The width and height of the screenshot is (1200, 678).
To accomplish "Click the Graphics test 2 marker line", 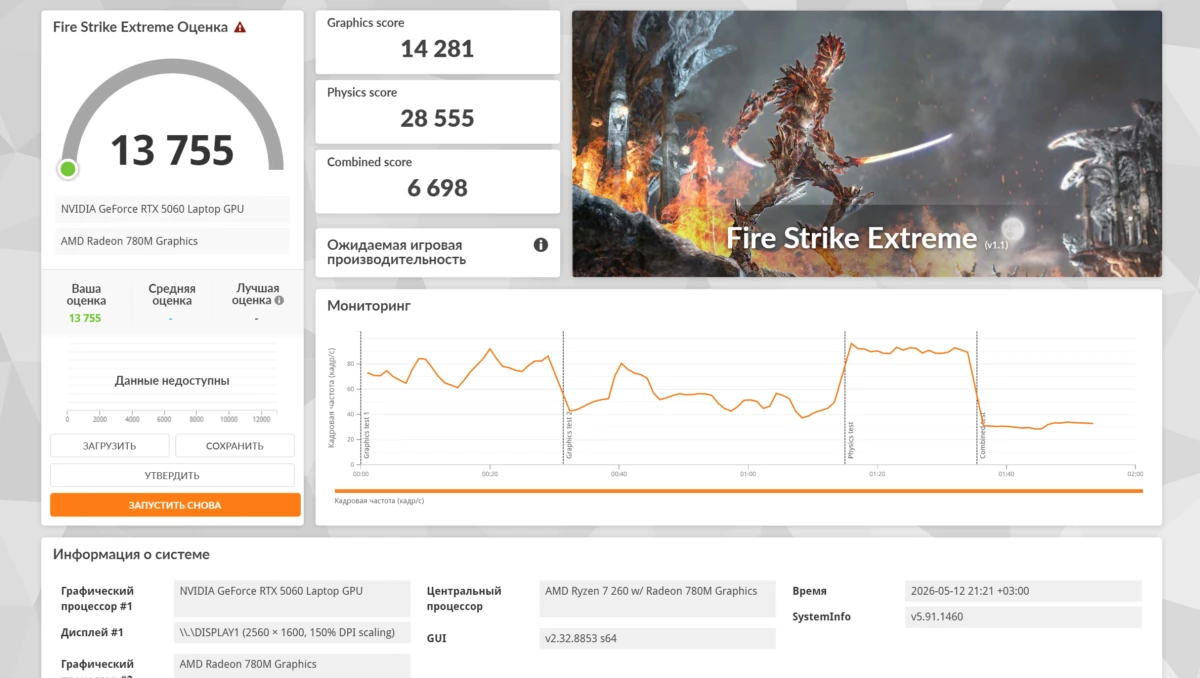I will point(564,398).
